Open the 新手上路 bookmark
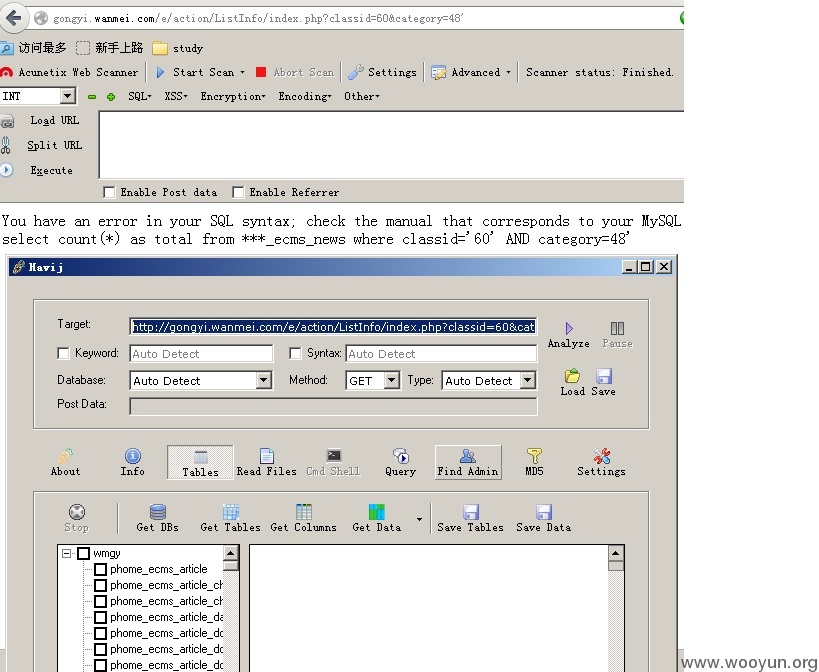Viewport: 819px width, 672px height. (110, 48)
